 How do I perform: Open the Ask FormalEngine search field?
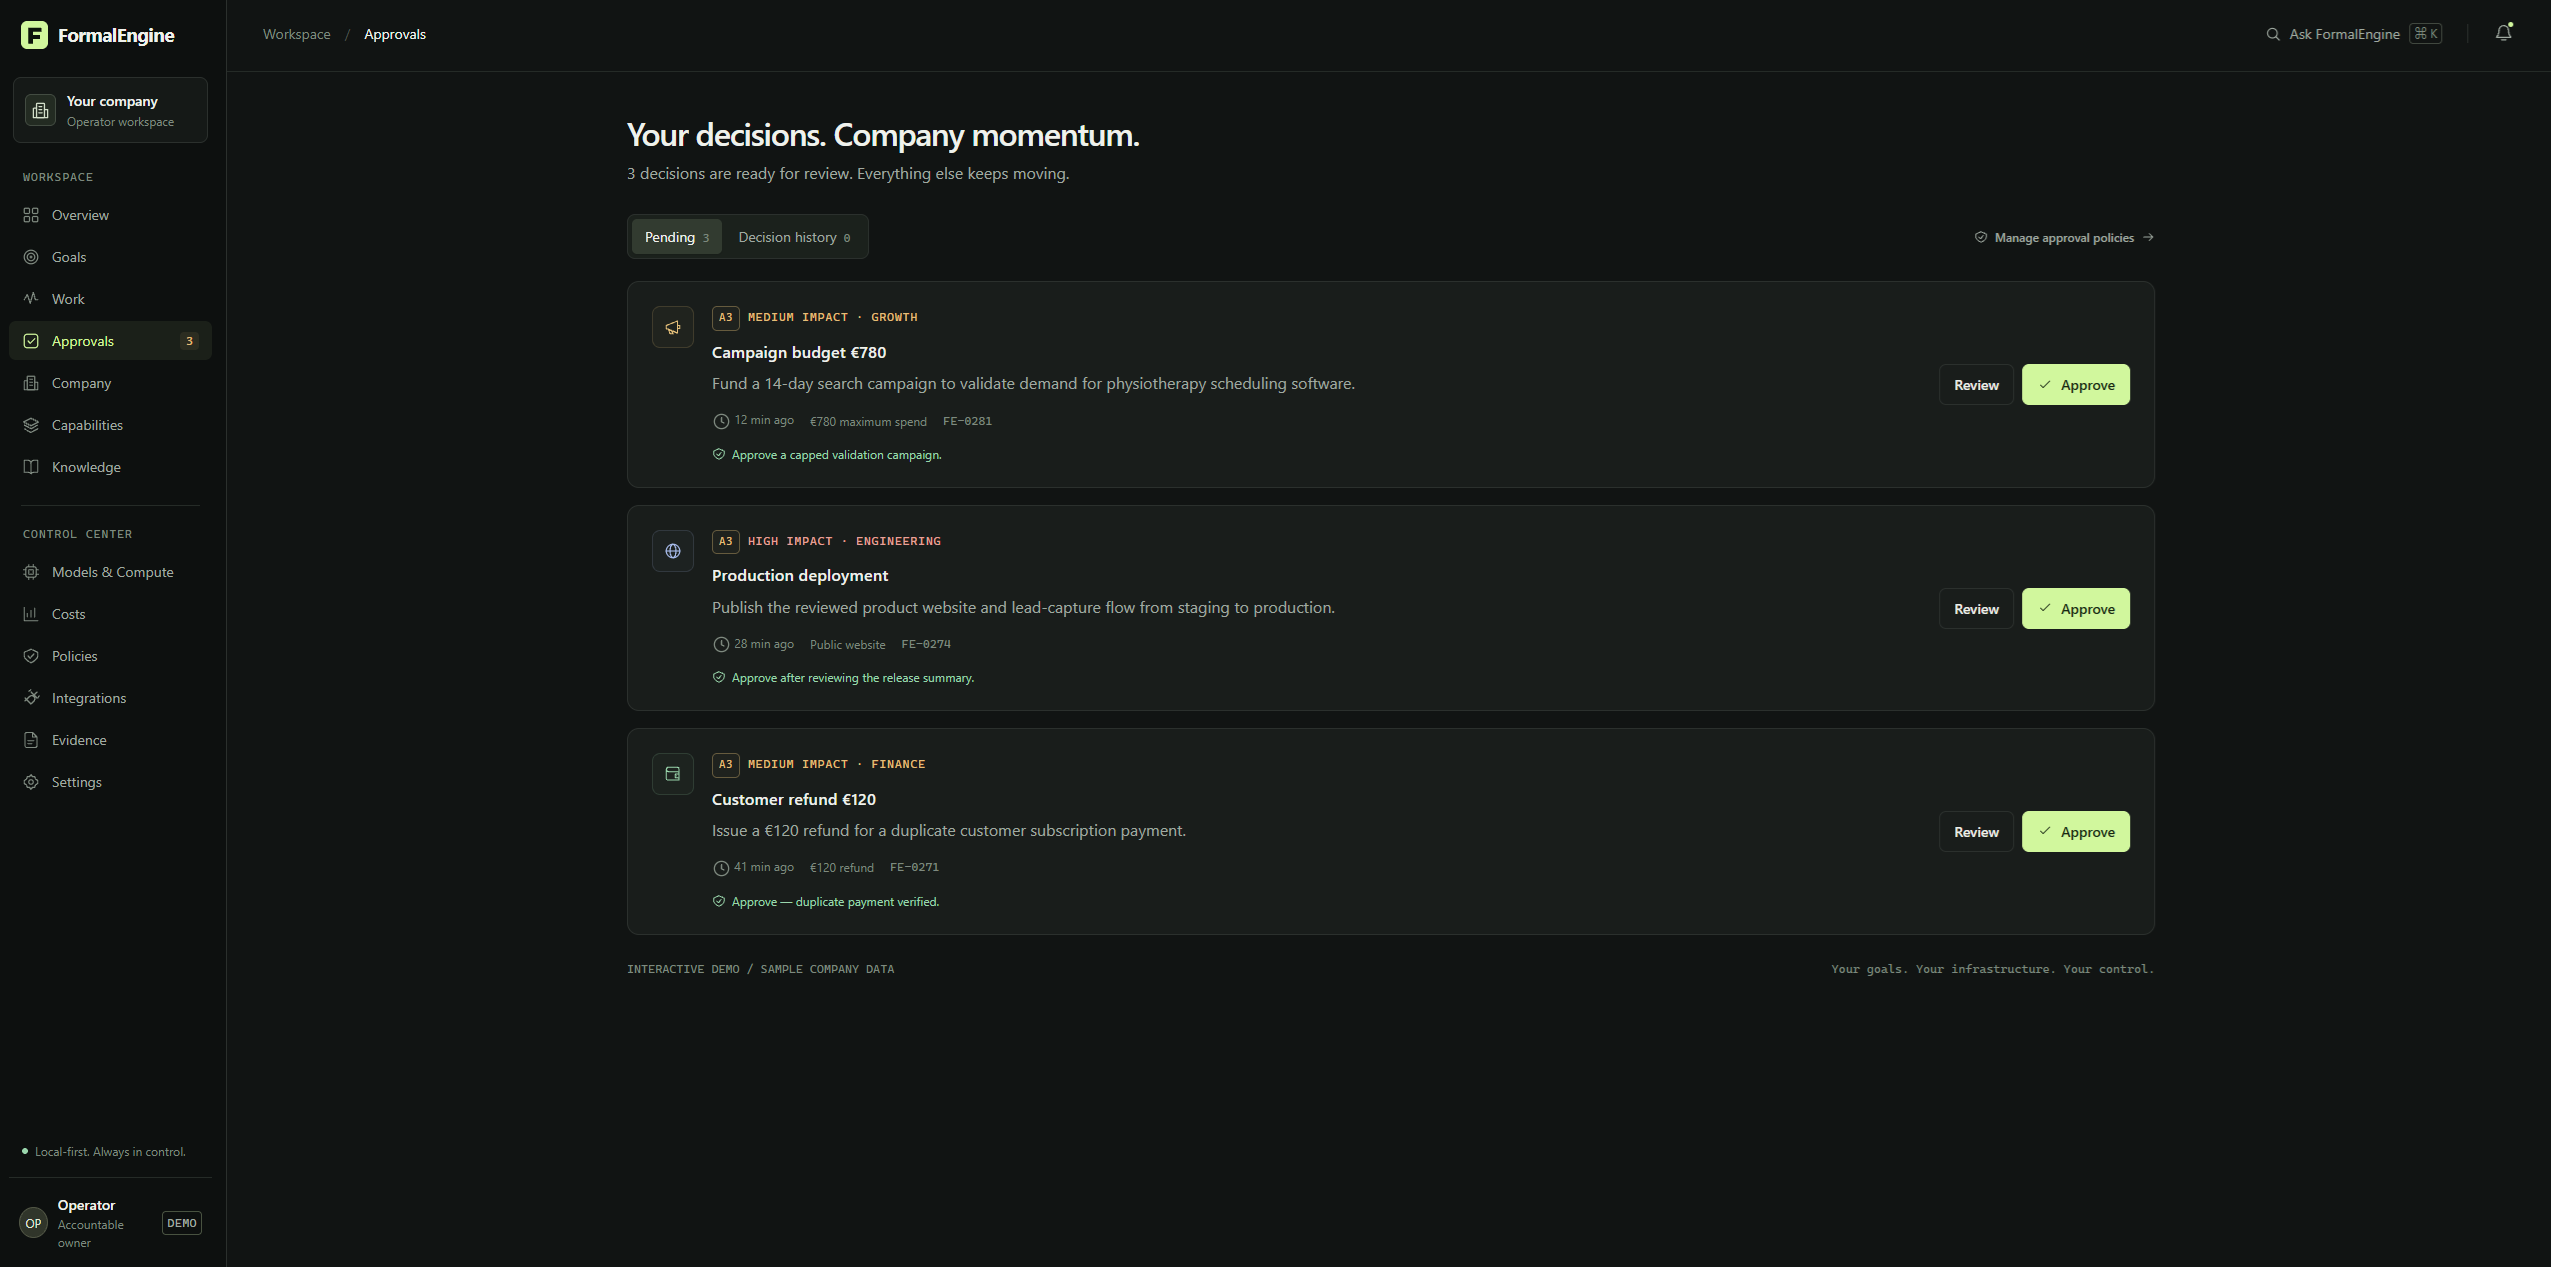click(x=2354, y=34)
